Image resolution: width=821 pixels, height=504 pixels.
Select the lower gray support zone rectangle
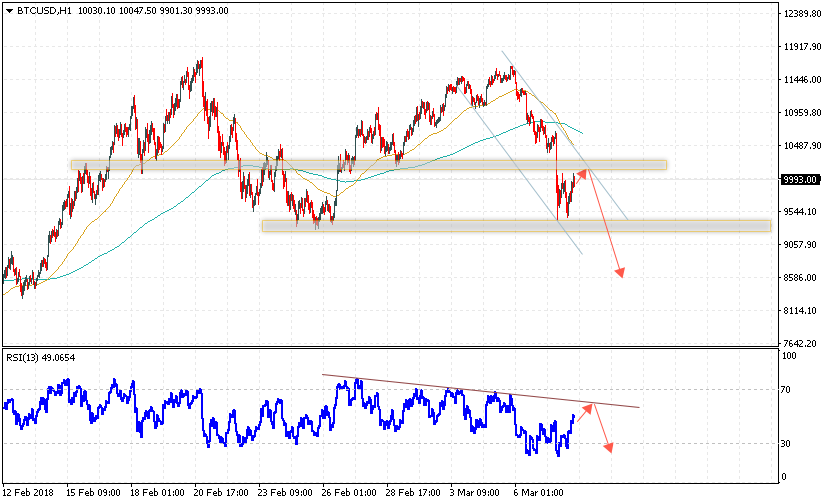click(x=516, y=226)
